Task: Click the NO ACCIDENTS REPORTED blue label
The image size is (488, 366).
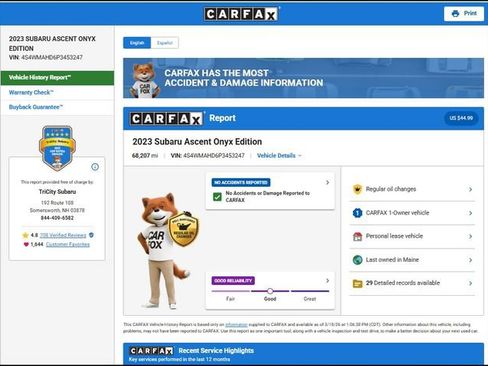Action: click(x=241, y=182)
